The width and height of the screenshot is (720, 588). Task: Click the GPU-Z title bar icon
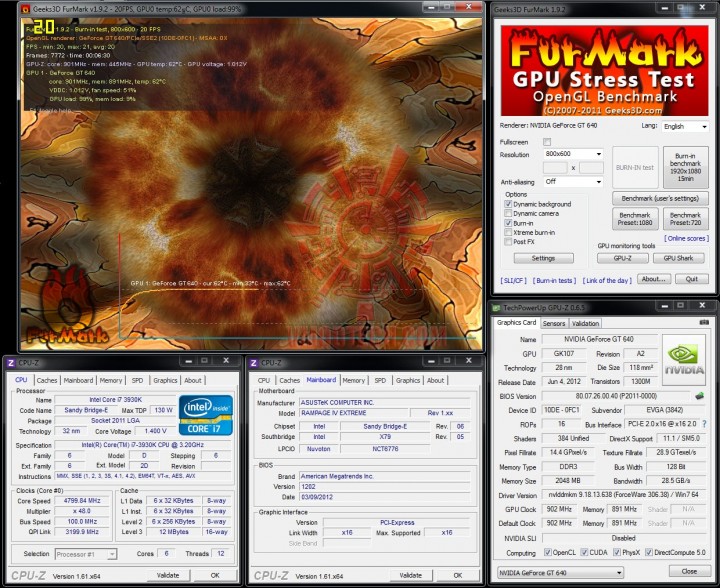(496, 308)
